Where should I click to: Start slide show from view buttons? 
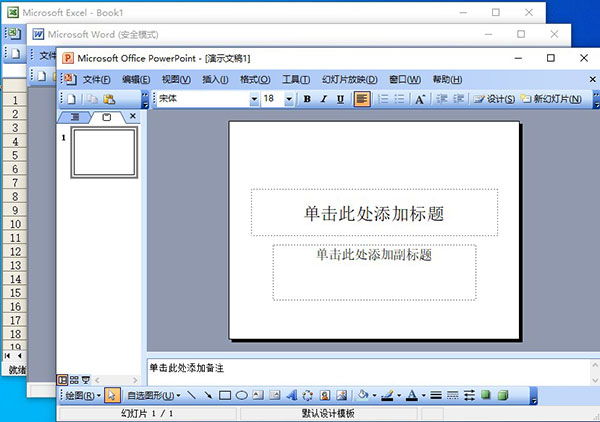pos(86,380)
